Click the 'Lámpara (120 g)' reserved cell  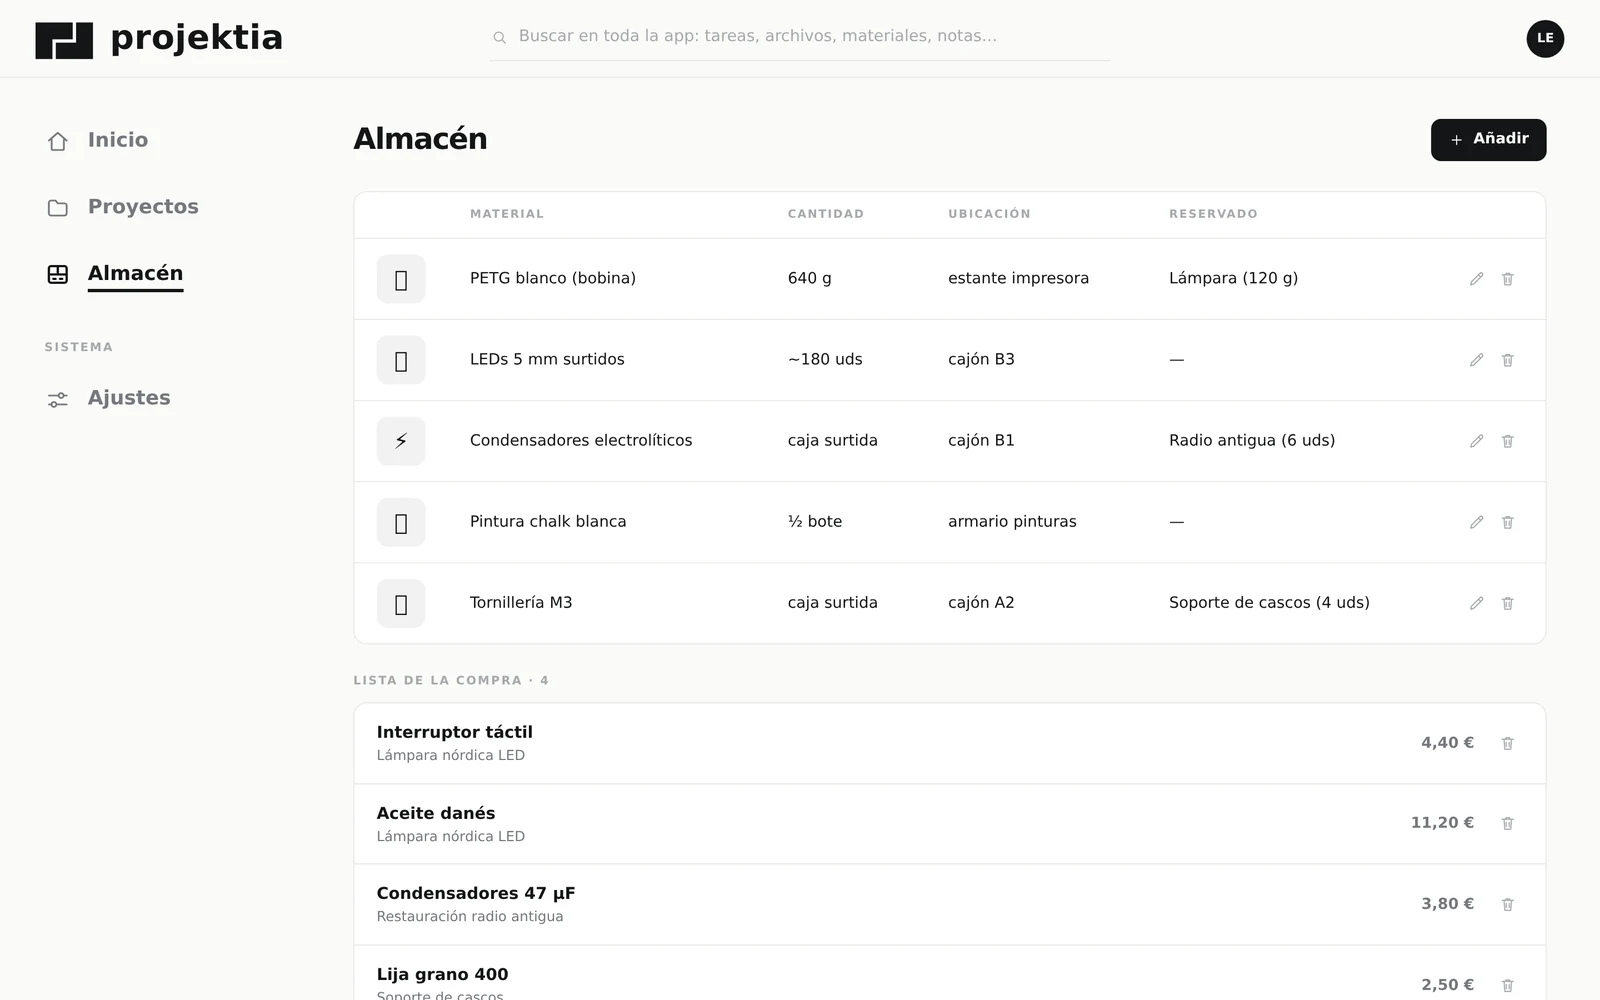pyautogui.click(x=1233, y=278)
